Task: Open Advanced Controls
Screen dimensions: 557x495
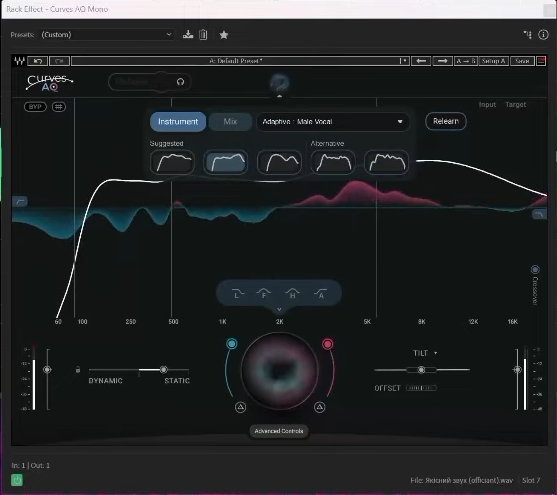Action: (279, 431)
